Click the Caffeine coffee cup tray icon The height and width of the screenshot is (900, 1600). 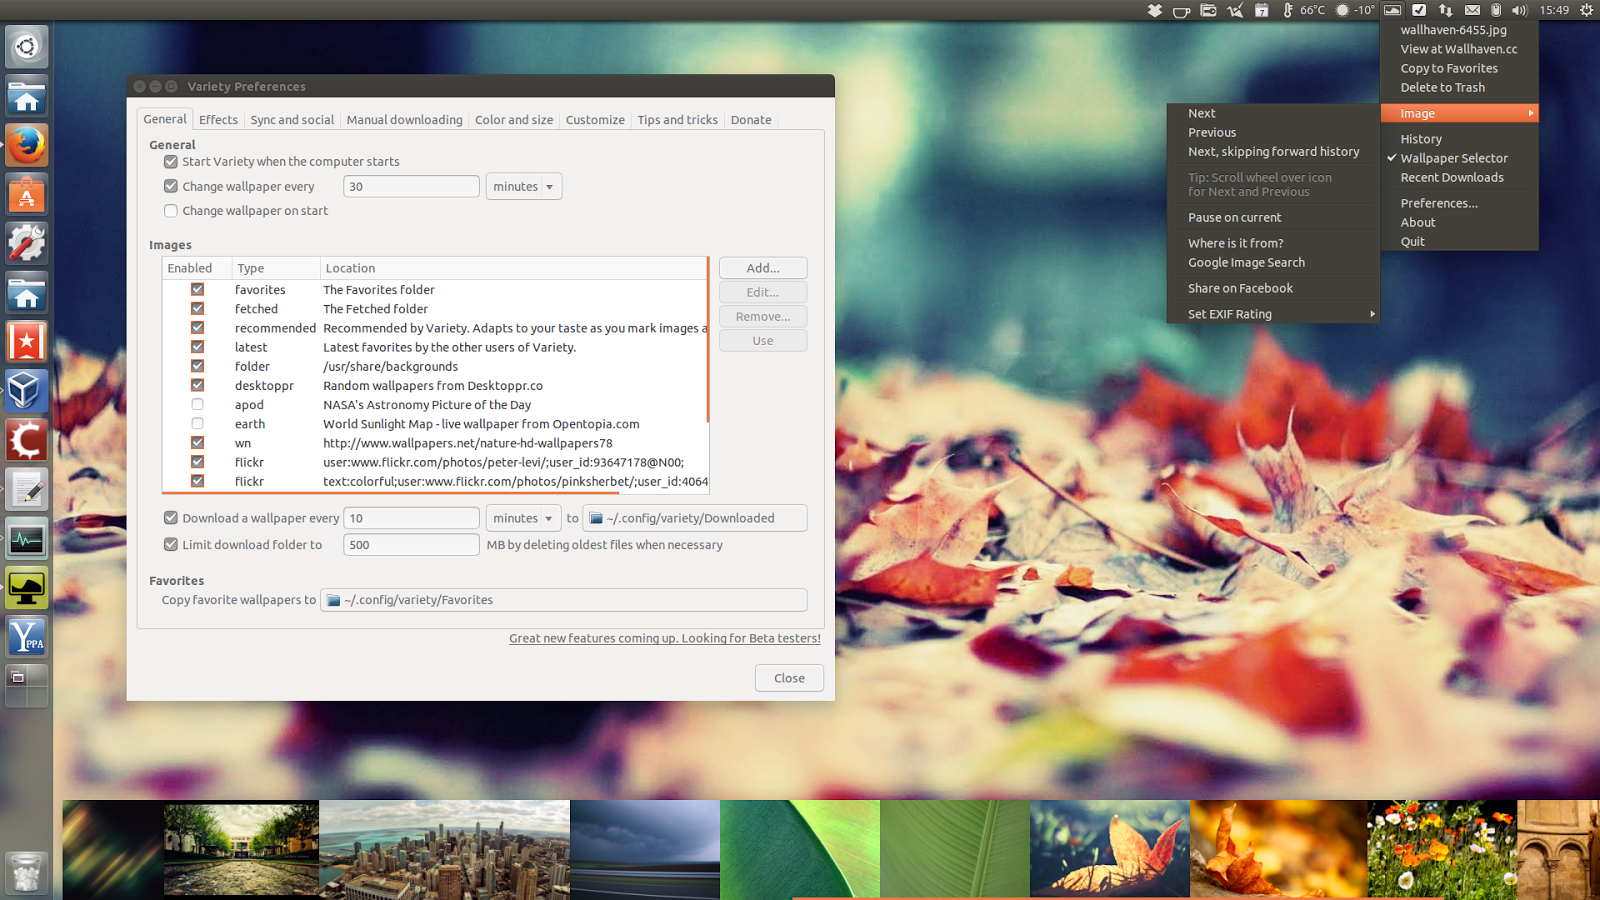pyautogui.click(x=1182, y=10)
